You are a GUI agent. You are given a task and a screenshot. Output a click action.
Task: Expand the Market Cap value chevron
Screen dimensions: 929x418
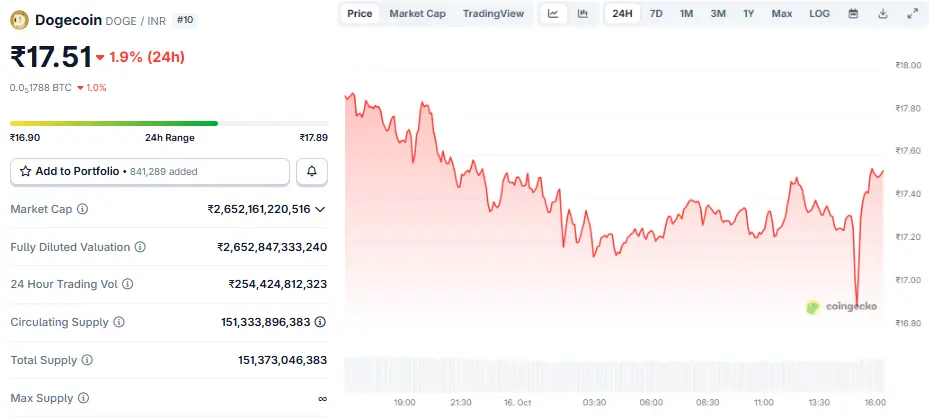[320, 209]
